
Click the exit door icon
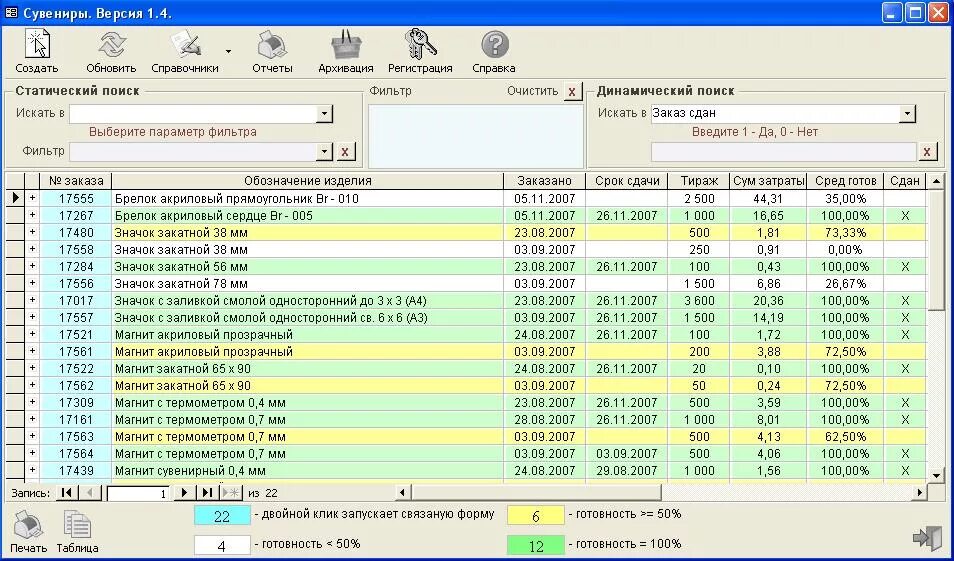(x=927, y=538)
